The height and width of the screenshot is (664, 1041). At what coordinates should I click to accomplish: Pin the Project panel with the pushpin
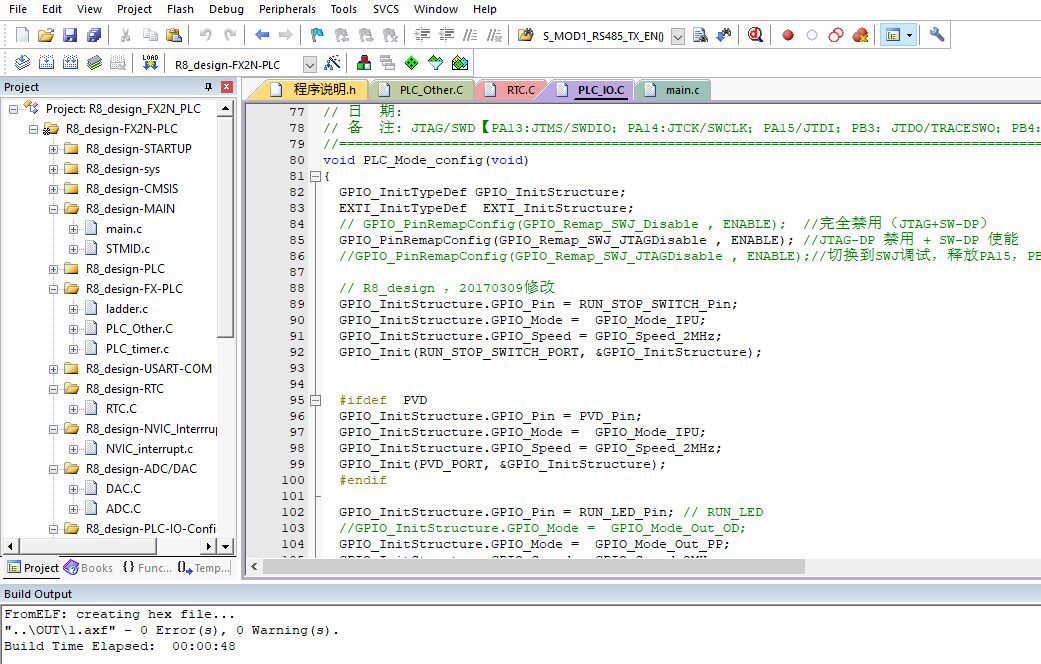209,87
